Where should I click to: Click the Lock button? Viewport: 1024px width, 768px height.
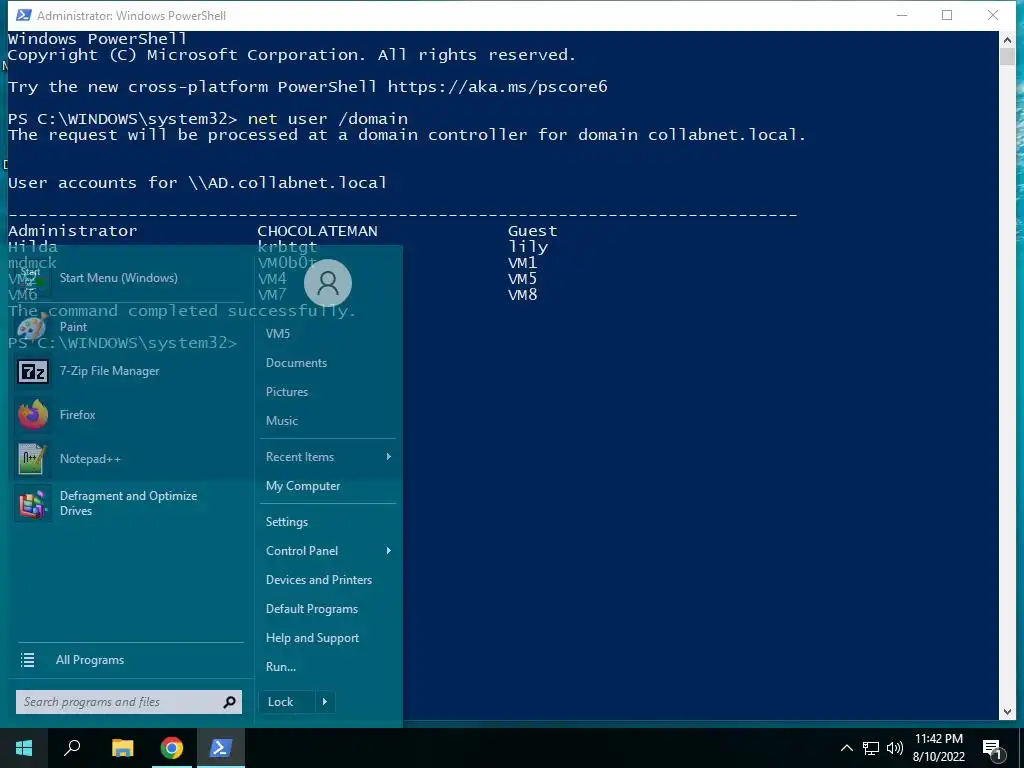[x=287, y=702]
